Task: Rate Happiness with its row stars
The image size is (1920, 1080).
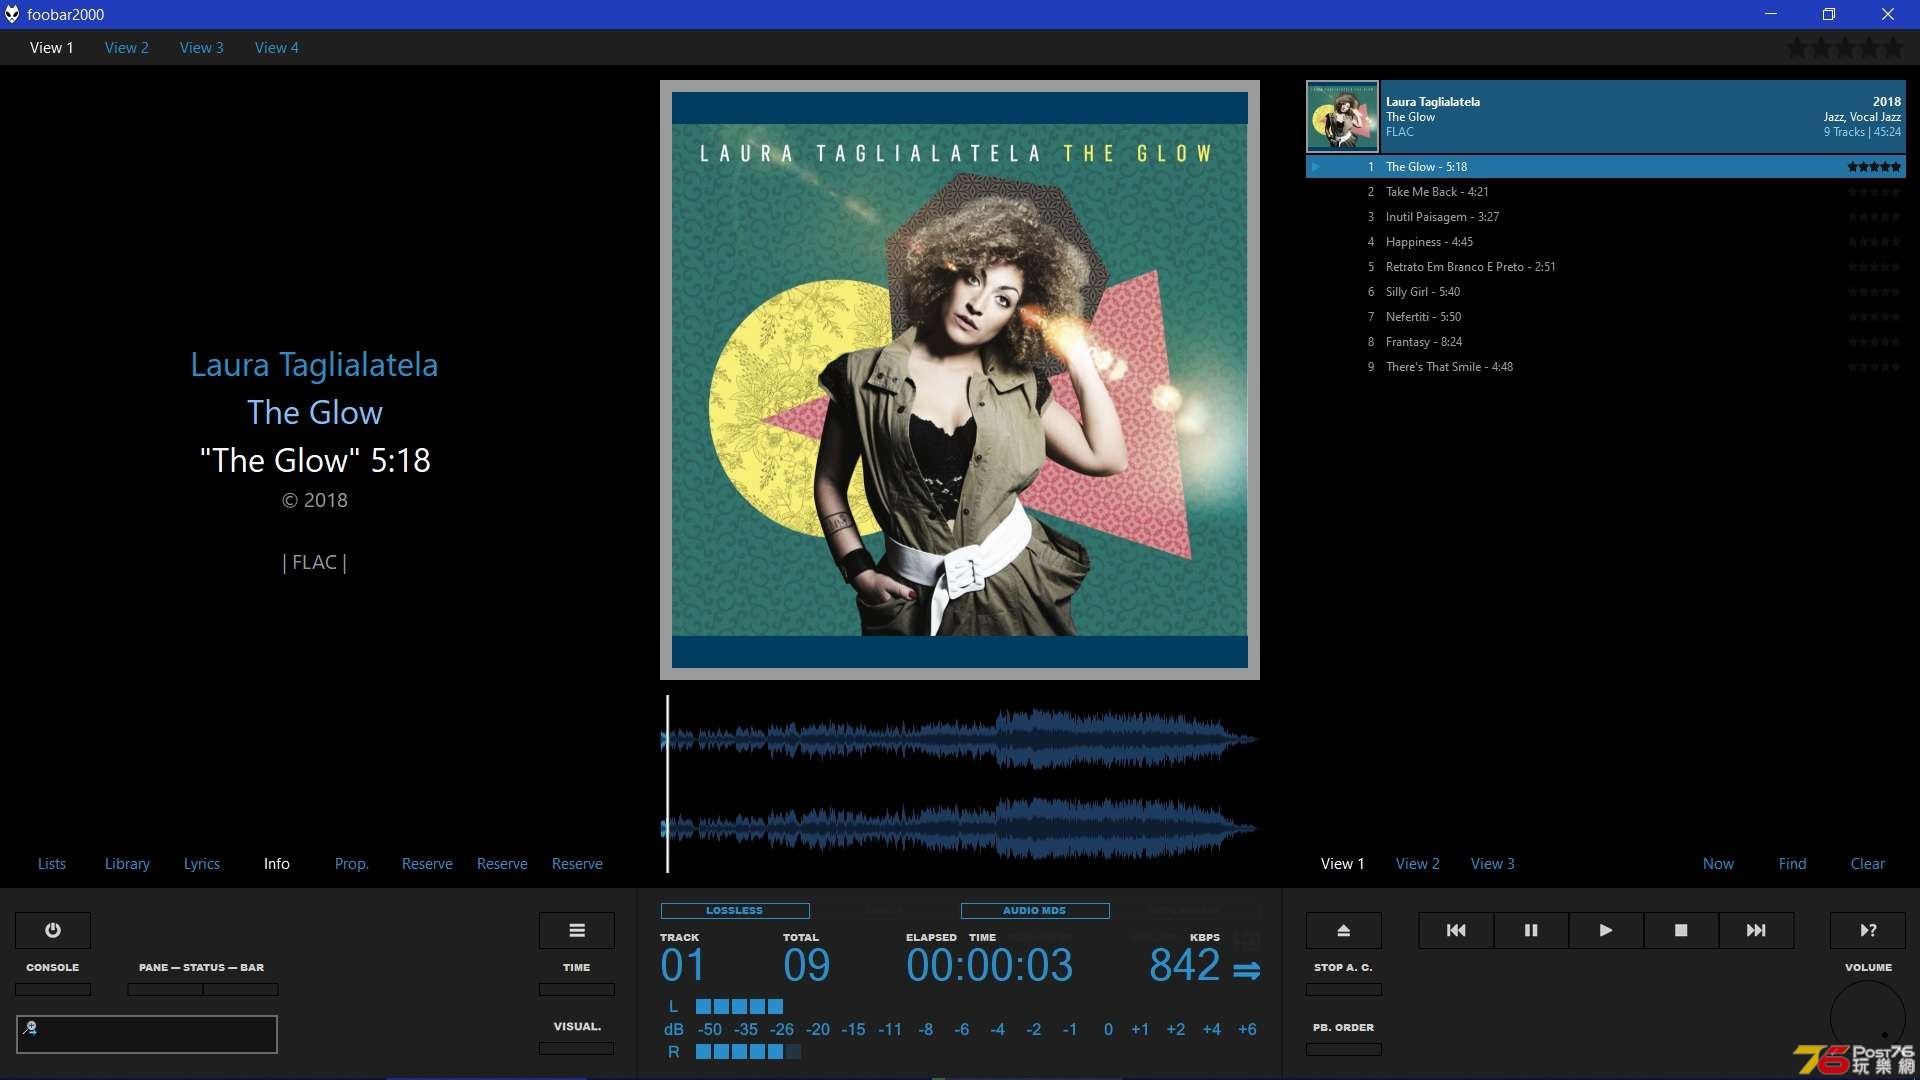Action: tap(1874, 242)
